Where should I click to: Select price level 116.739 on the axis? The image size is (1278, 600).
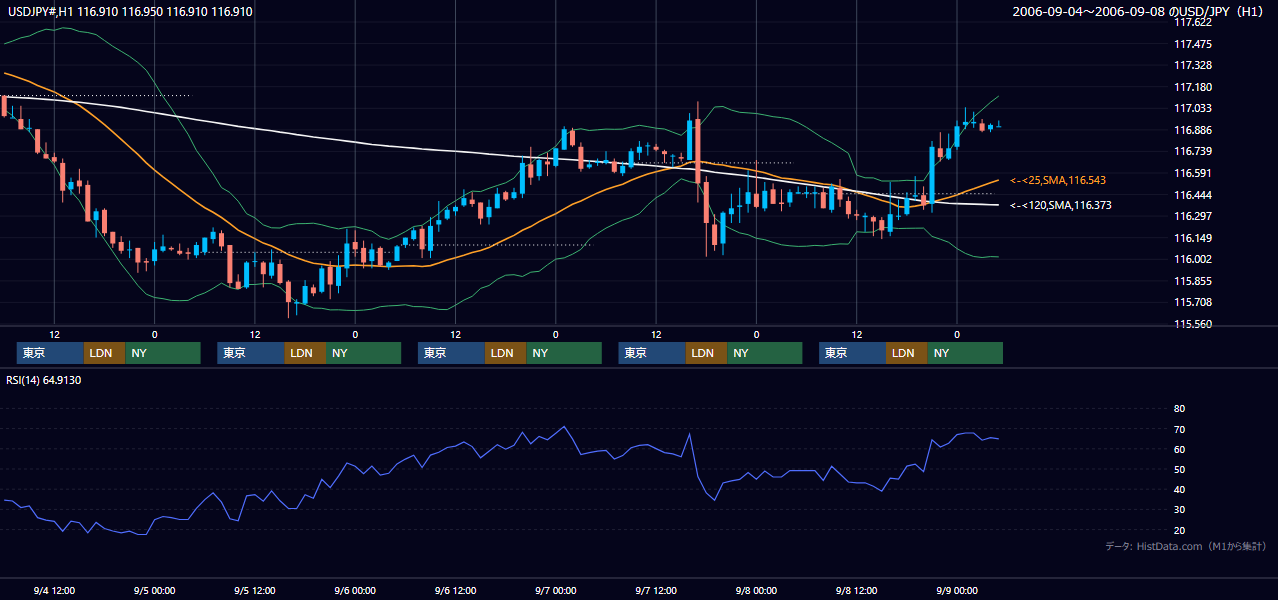[x=1192, y=151]
